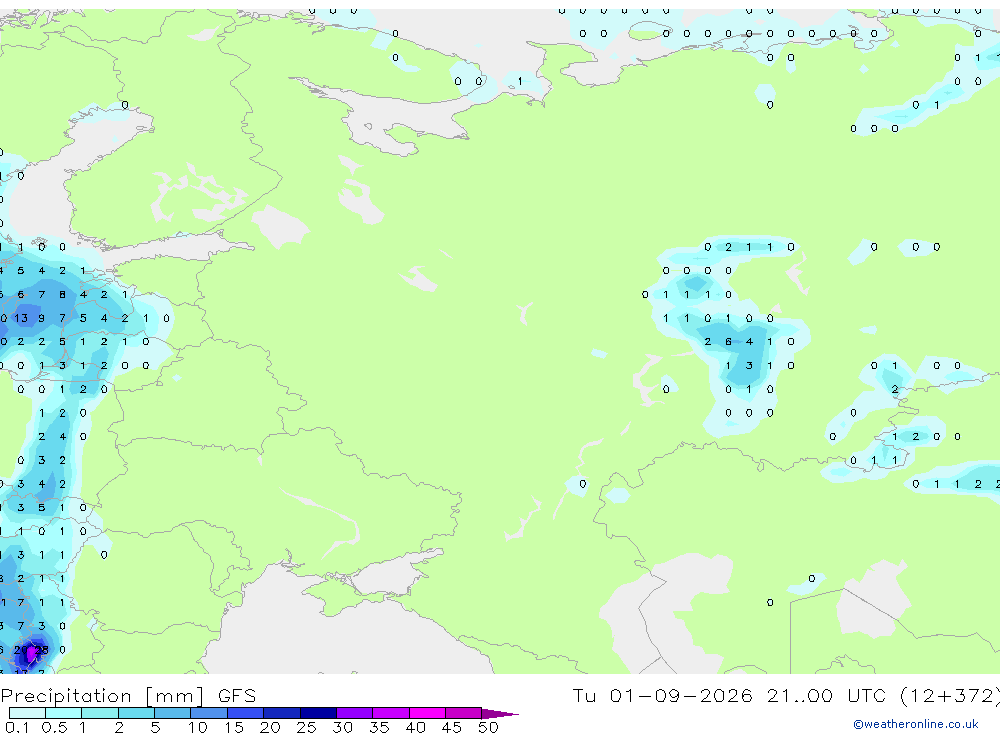This screenshot has height=733, width=1000.
Task: Select the 1–2 mm legend color swatch
Action: pos(99,713)
